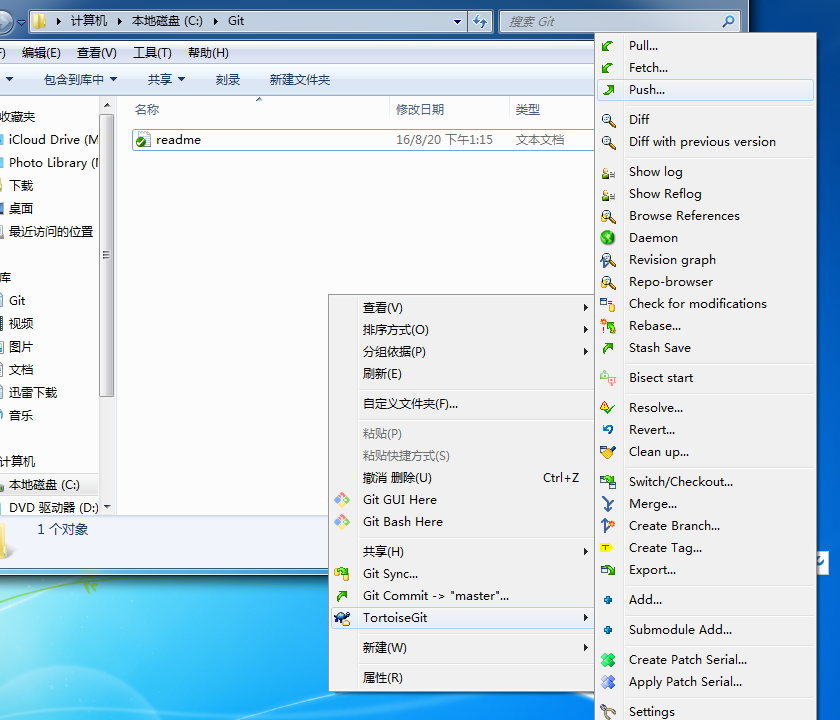Click the Show log icon
The height and width of the screenshot is (720, 840).
tap(608, 172)
